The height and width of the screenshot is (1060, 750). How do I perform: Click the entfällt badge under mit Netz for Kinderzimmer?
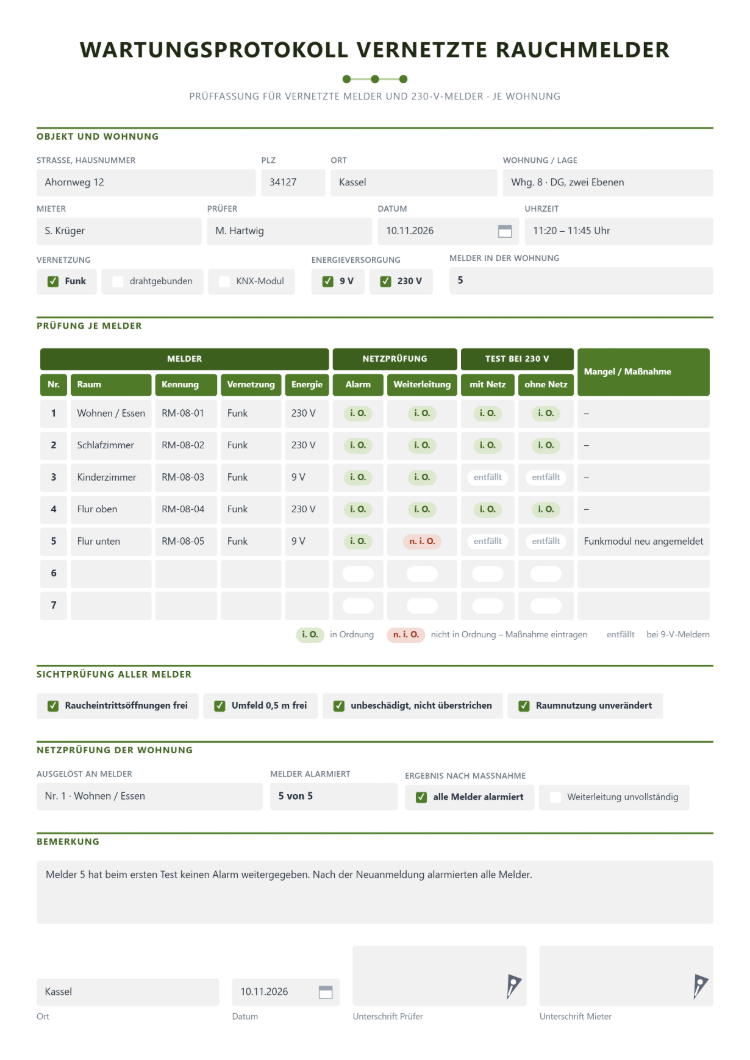[488, 477]
